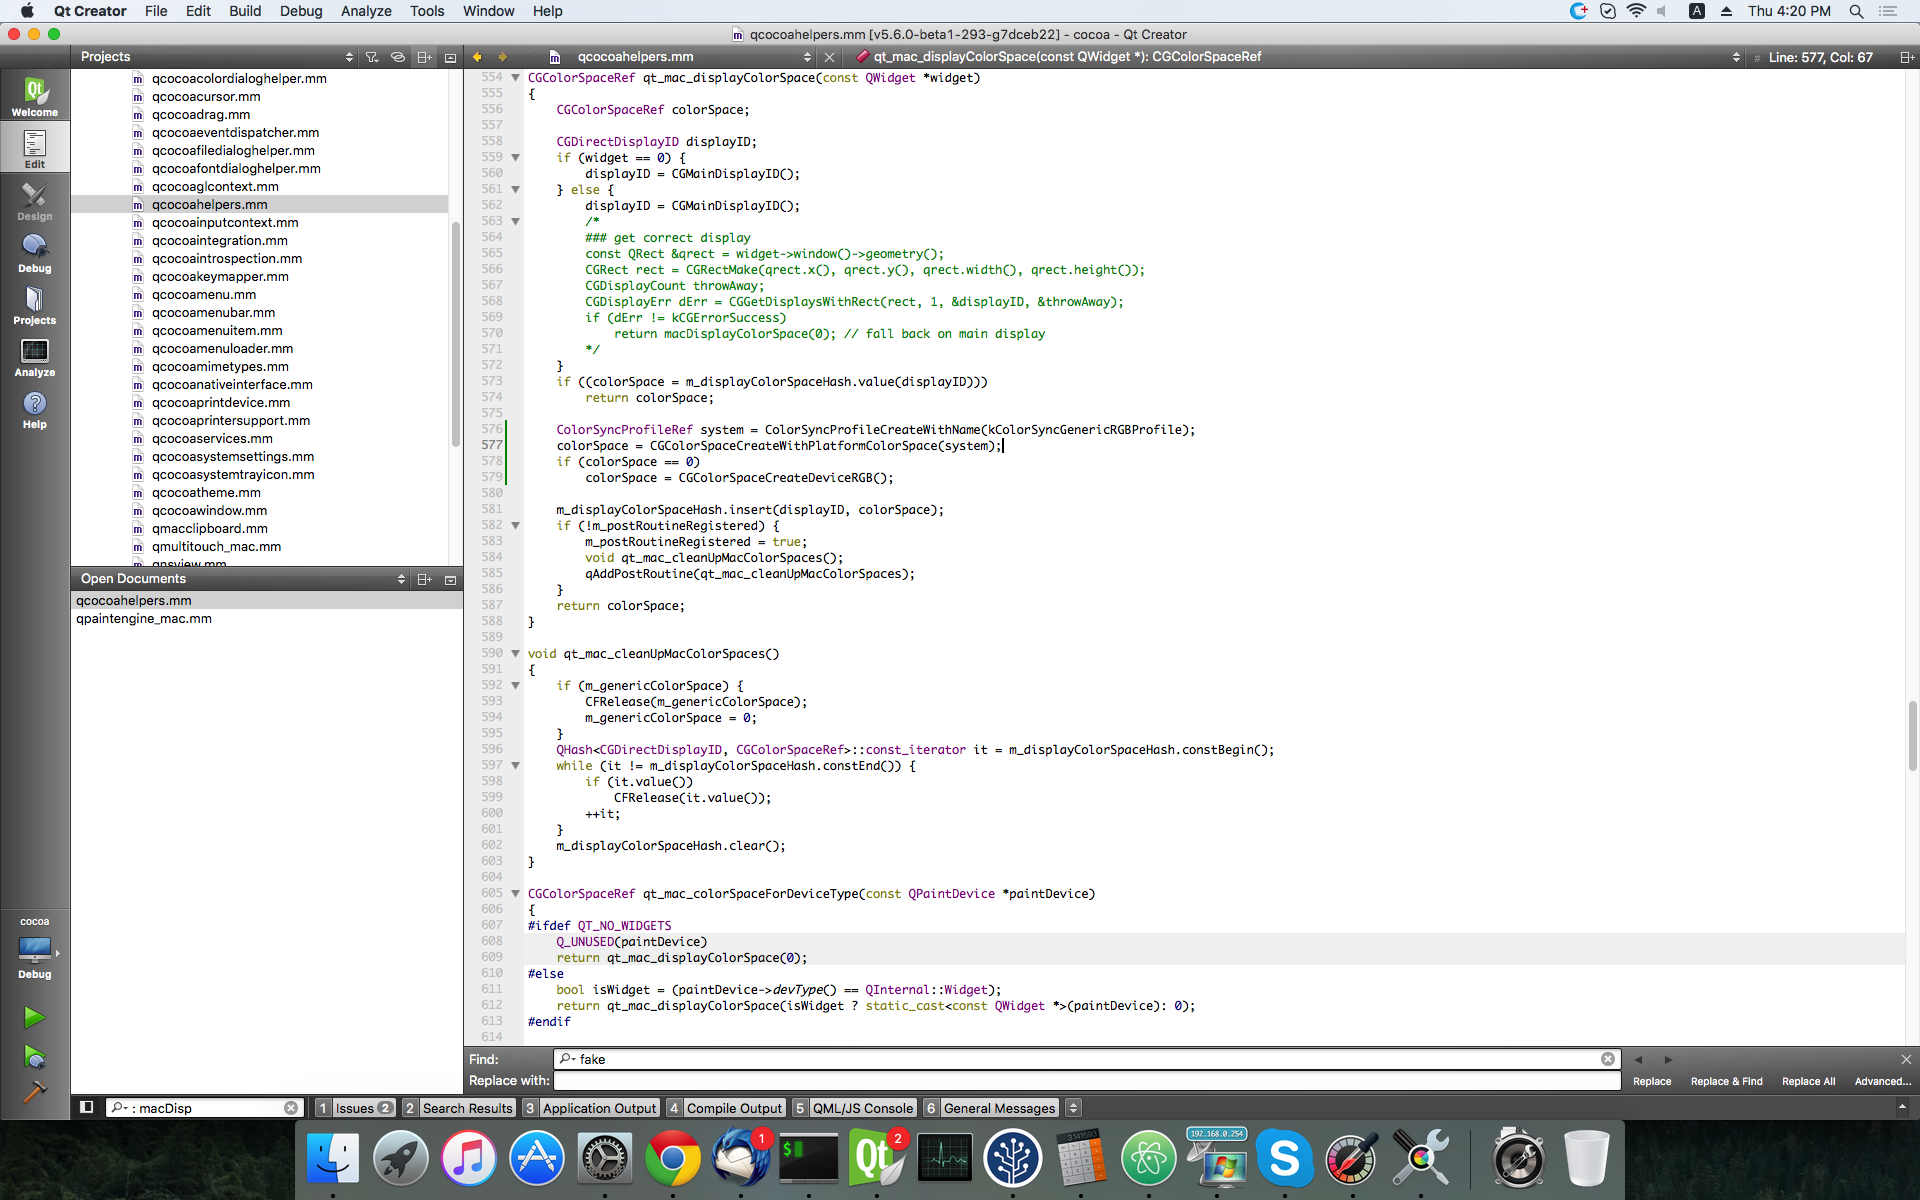Click the Replace All button
1920x1200 pixels.
(x=1808, y=1081)
